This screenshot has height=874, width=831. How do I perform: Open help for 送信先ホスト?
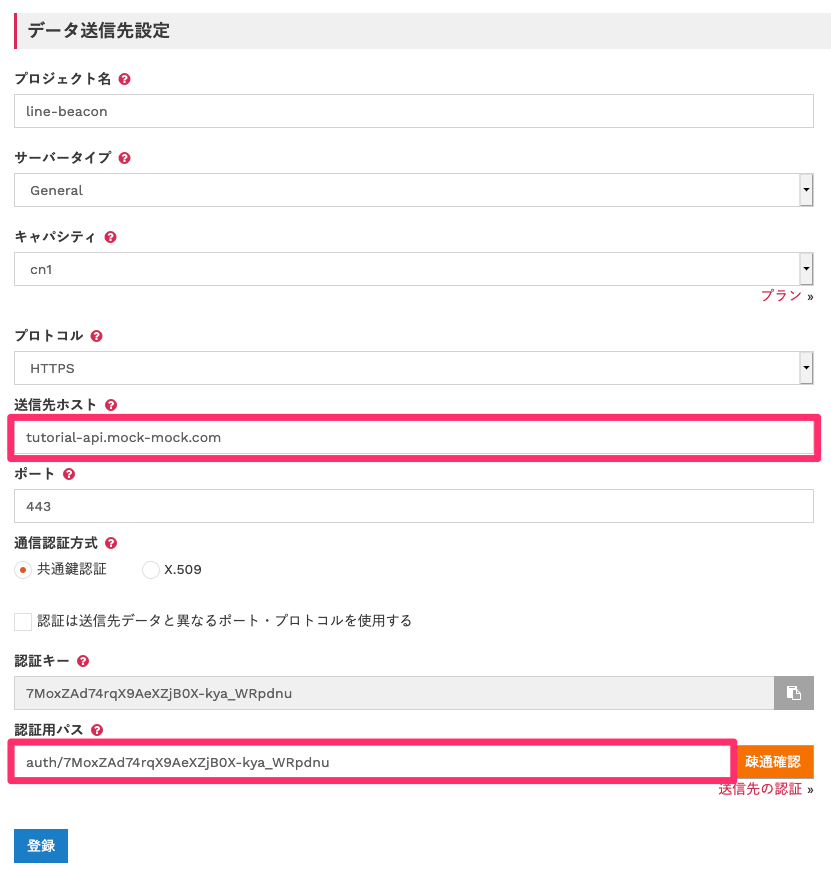pyautogui.click(x=110, y=404)
